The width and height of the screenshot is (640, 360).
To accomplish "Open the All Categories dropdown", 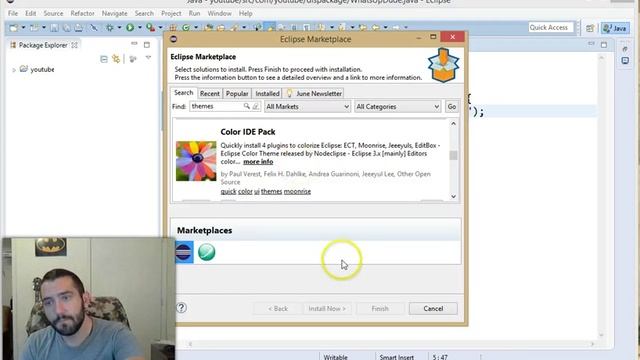I will click(398, 107).
